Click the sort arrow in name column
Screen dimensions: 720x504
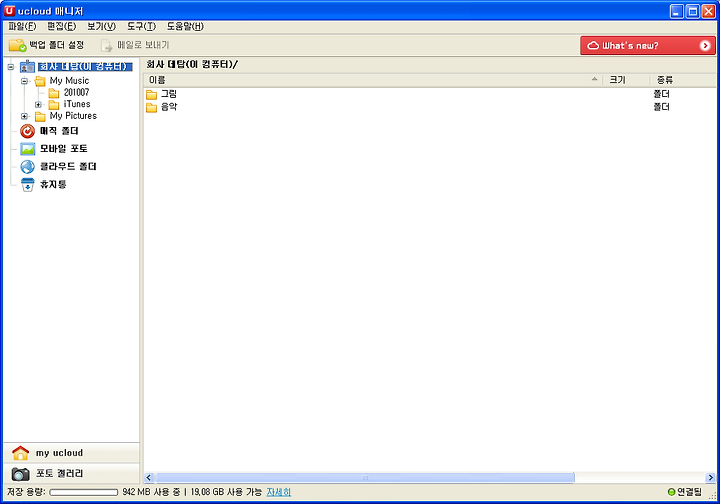tap(594, 79)
